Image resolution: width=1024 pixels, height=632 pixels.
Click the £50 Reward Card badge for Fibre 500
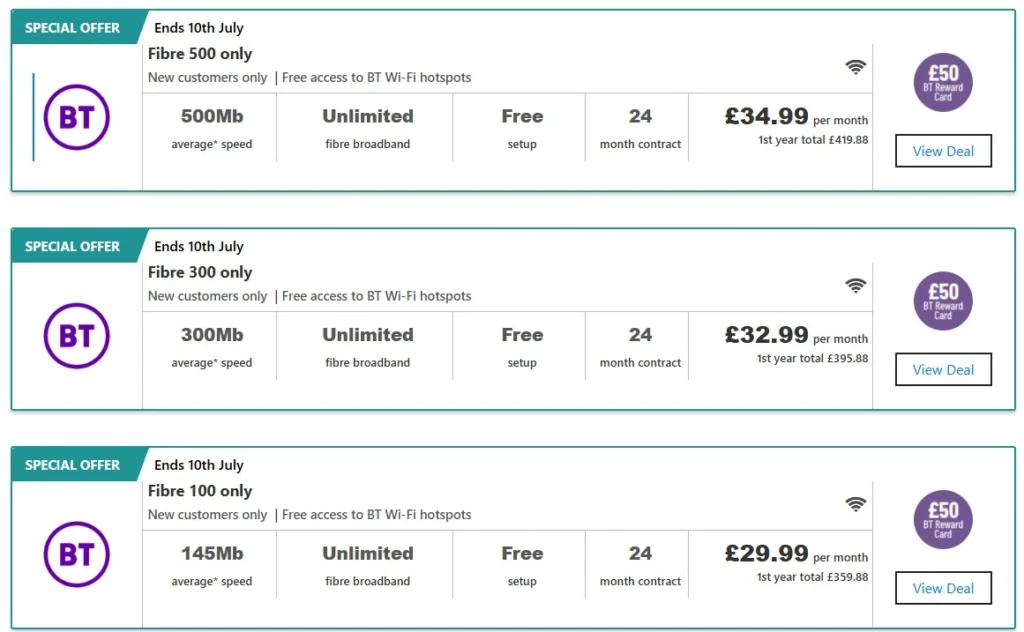[x=943, y=82]
